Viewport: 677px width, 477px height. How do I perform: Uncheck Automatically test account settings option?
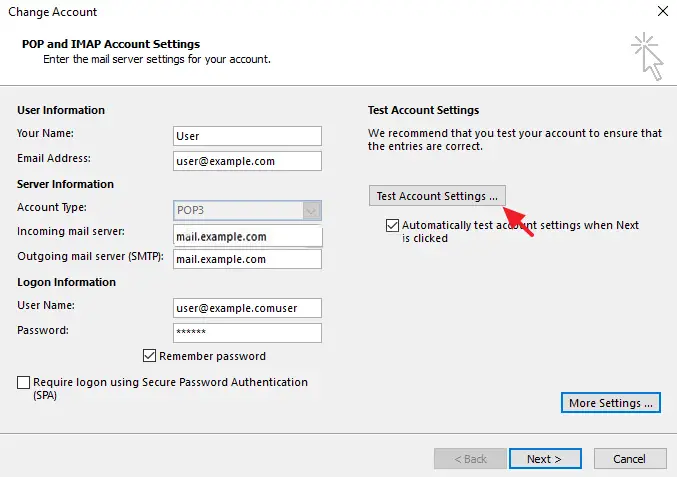tap(392, 225)
